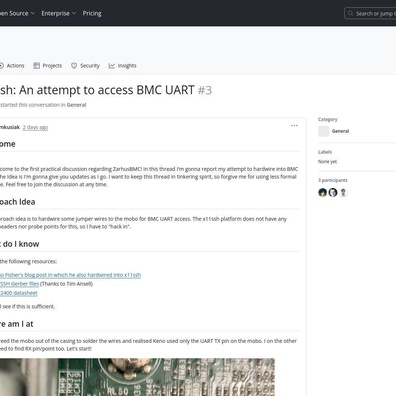This screenshot has height=396, width=396.
Task: Focus the Search or jump to field
Action: click(x=370, y=14)
